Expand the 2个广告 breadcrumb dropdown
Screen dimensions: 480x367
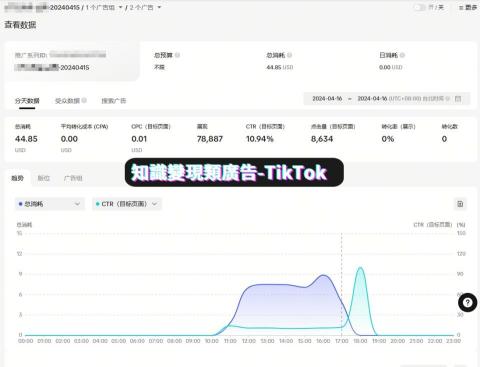pyautogui.click(x=159, y=7)
